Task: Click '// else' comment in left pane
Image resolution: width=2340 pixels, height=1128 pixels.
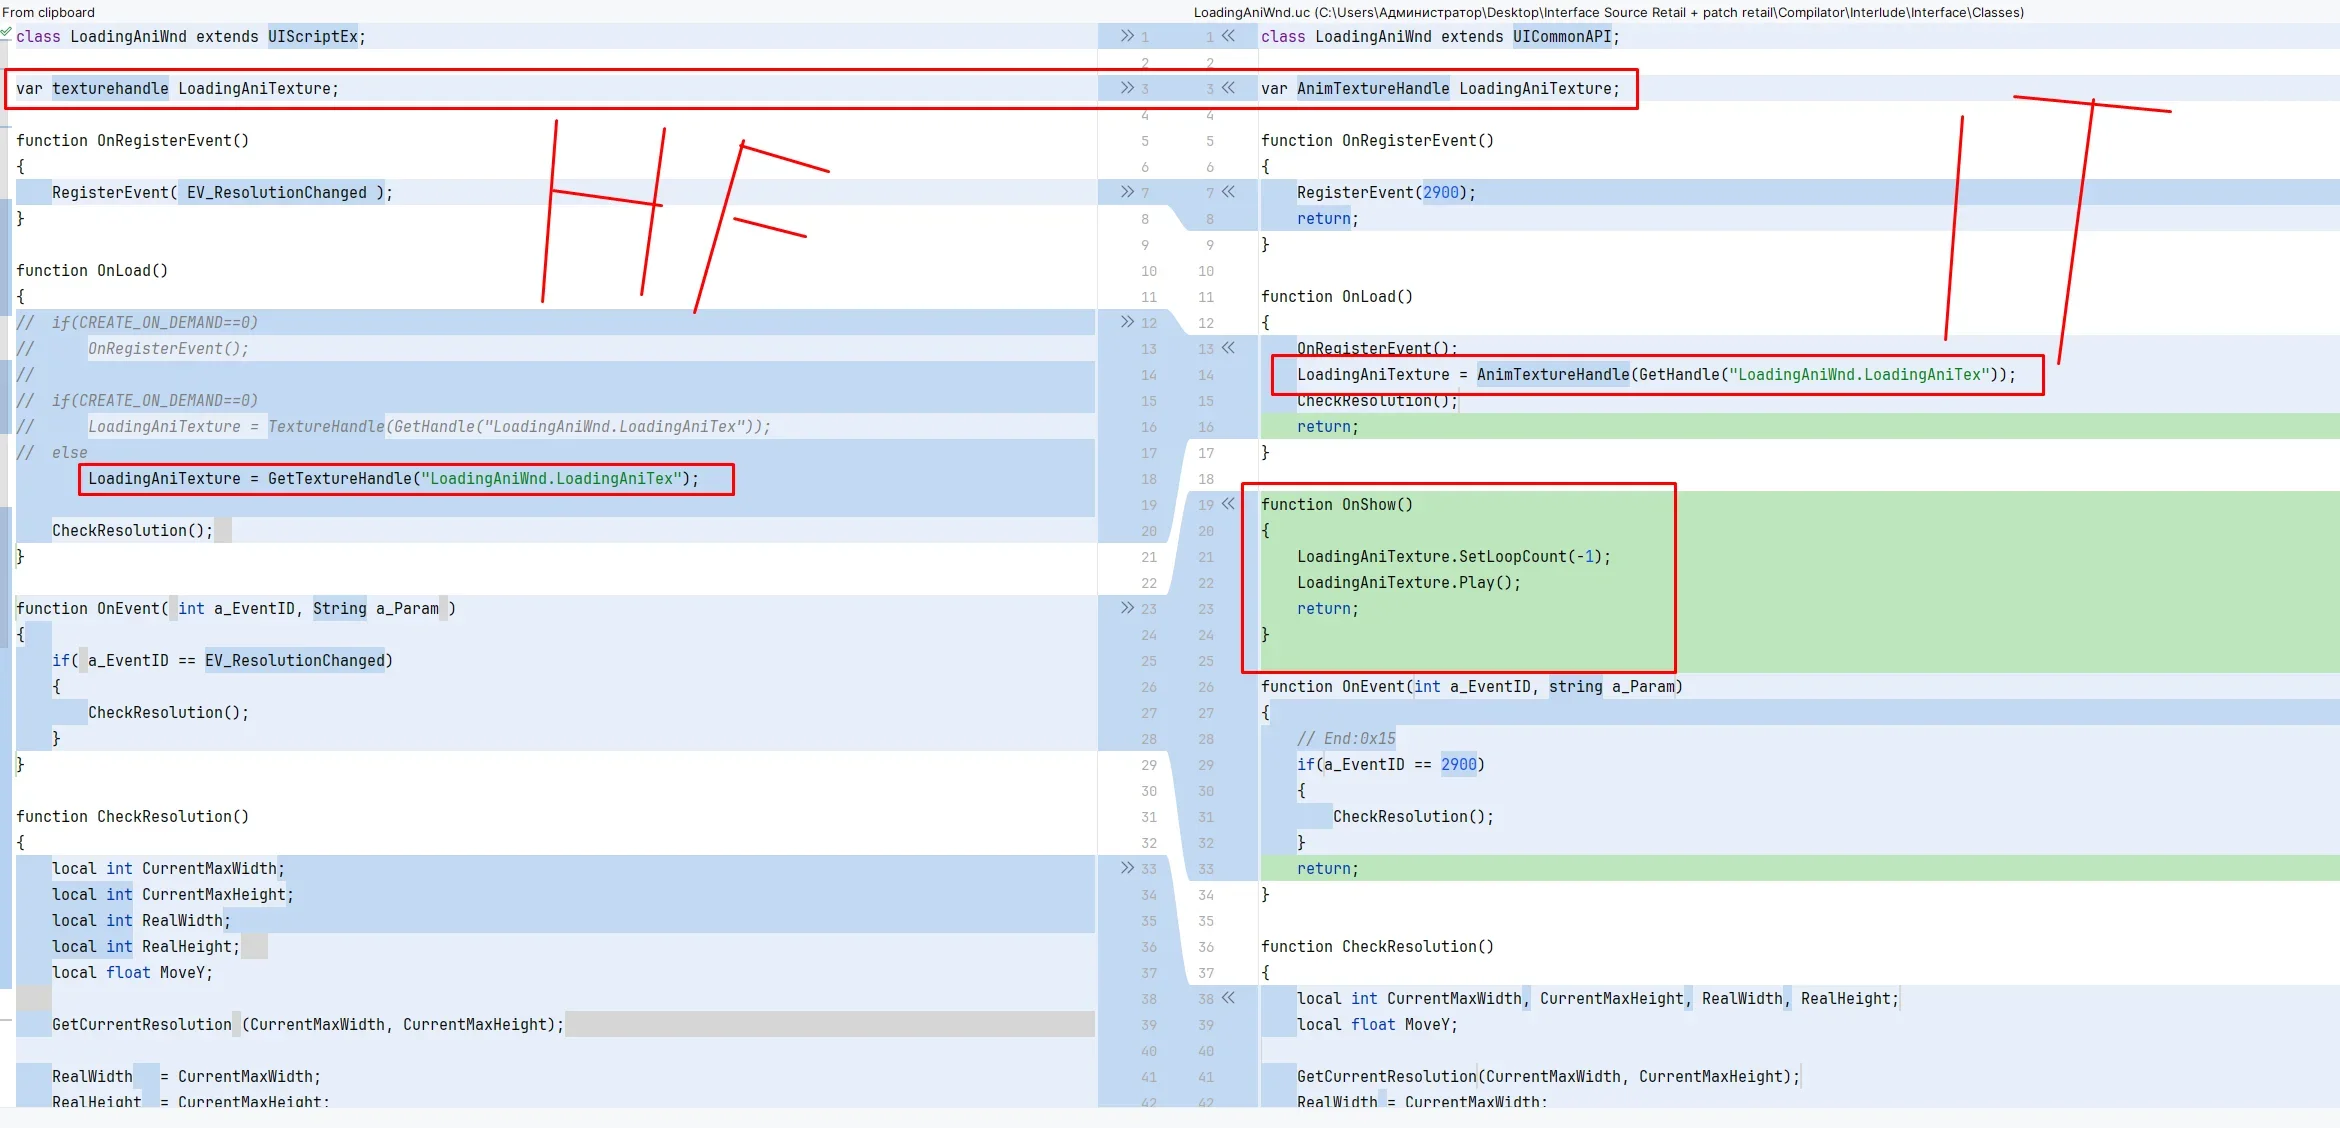Action: tap(52, 452)
